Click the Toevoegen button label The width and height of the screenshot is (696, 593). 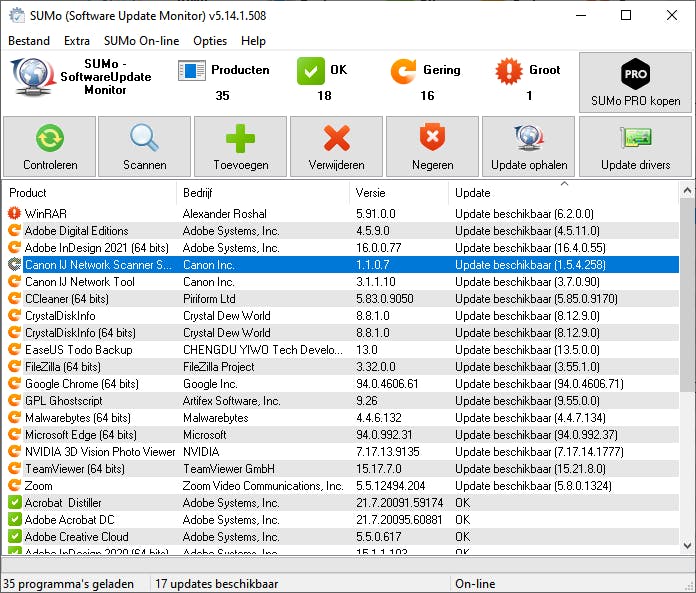[x=241, y=165]
